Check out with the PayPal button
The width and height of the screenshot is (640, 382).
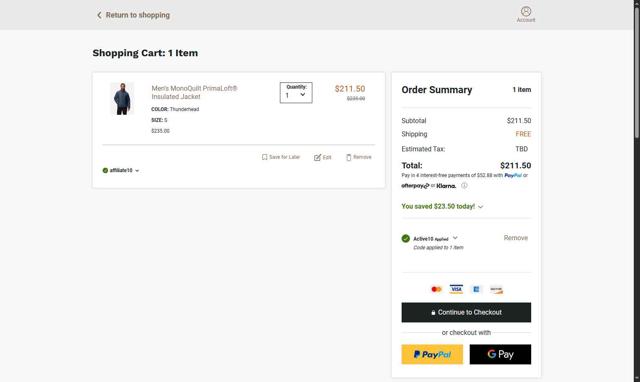[432, 354]
